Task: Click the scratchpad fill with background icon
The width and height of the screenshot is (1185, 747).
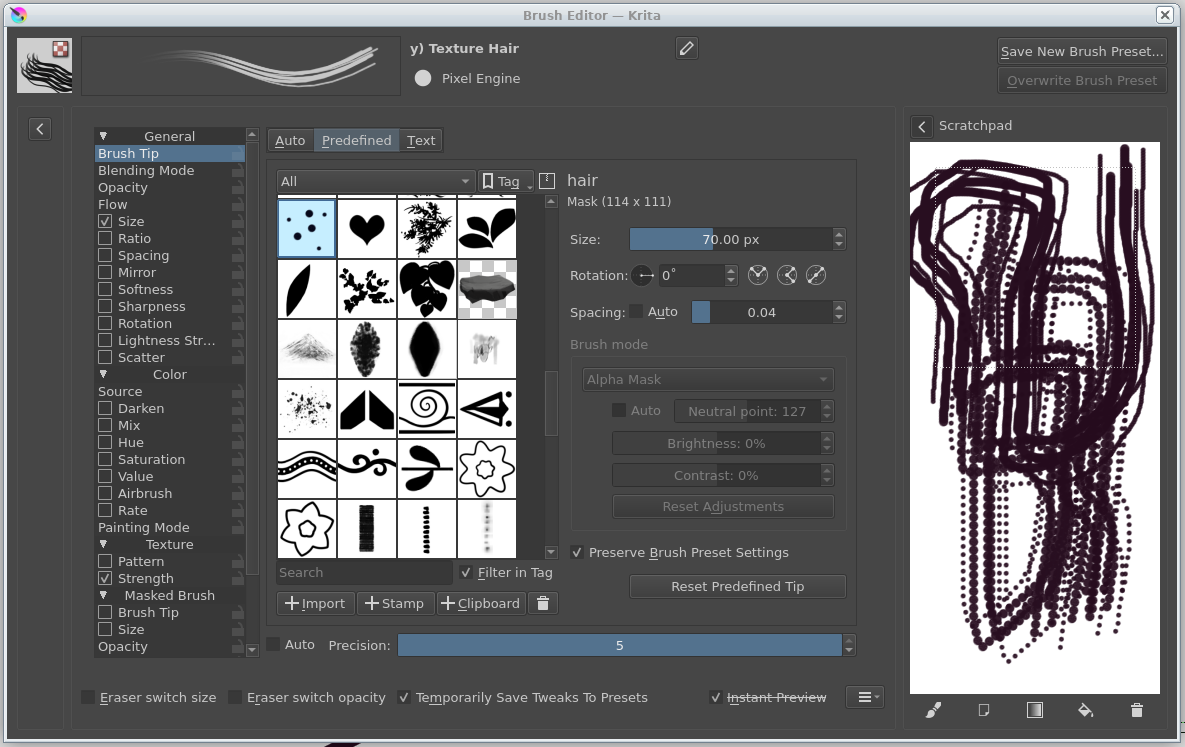Action: pyautogui.click(x=1085, y=710)
